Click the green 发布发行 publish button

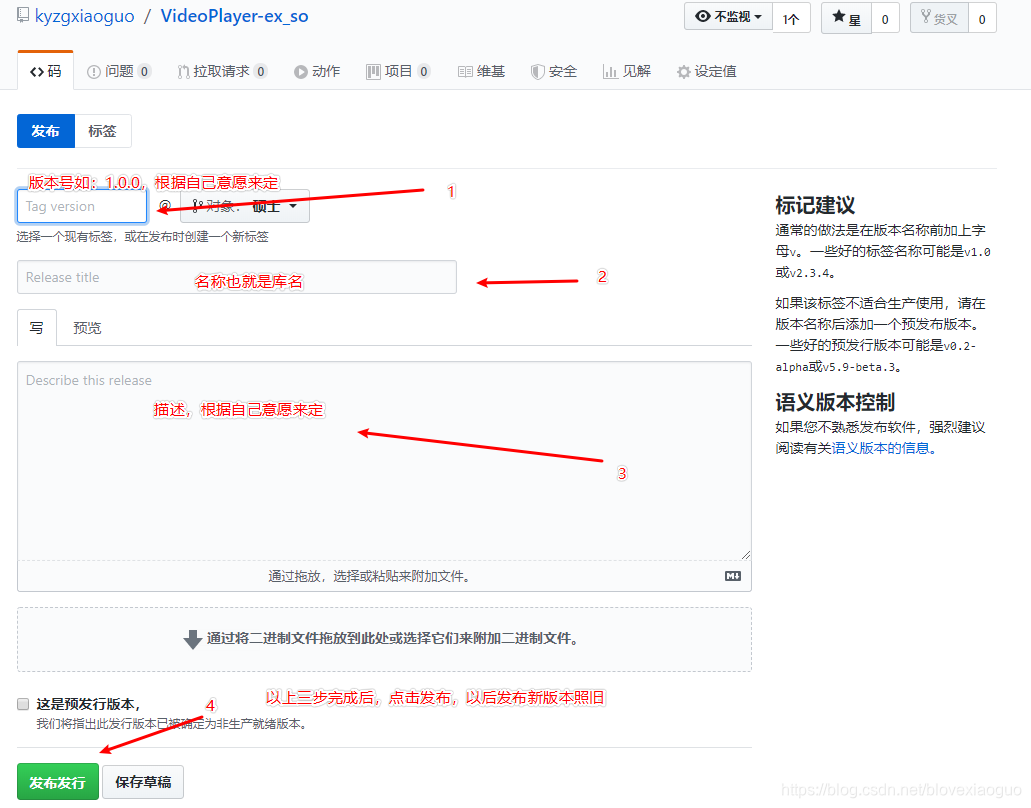click(x=58, y=782)
